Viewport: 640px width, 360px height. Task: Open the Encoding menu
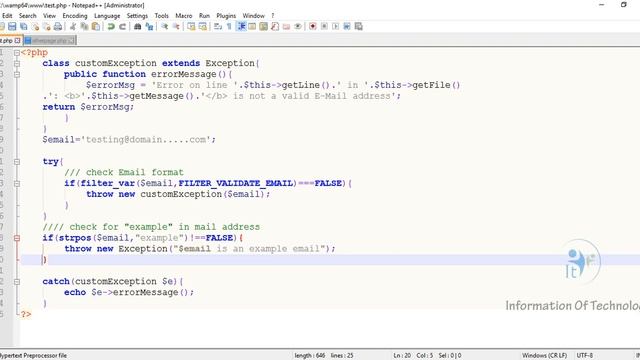pyautogui.click(x=75, y=16)
